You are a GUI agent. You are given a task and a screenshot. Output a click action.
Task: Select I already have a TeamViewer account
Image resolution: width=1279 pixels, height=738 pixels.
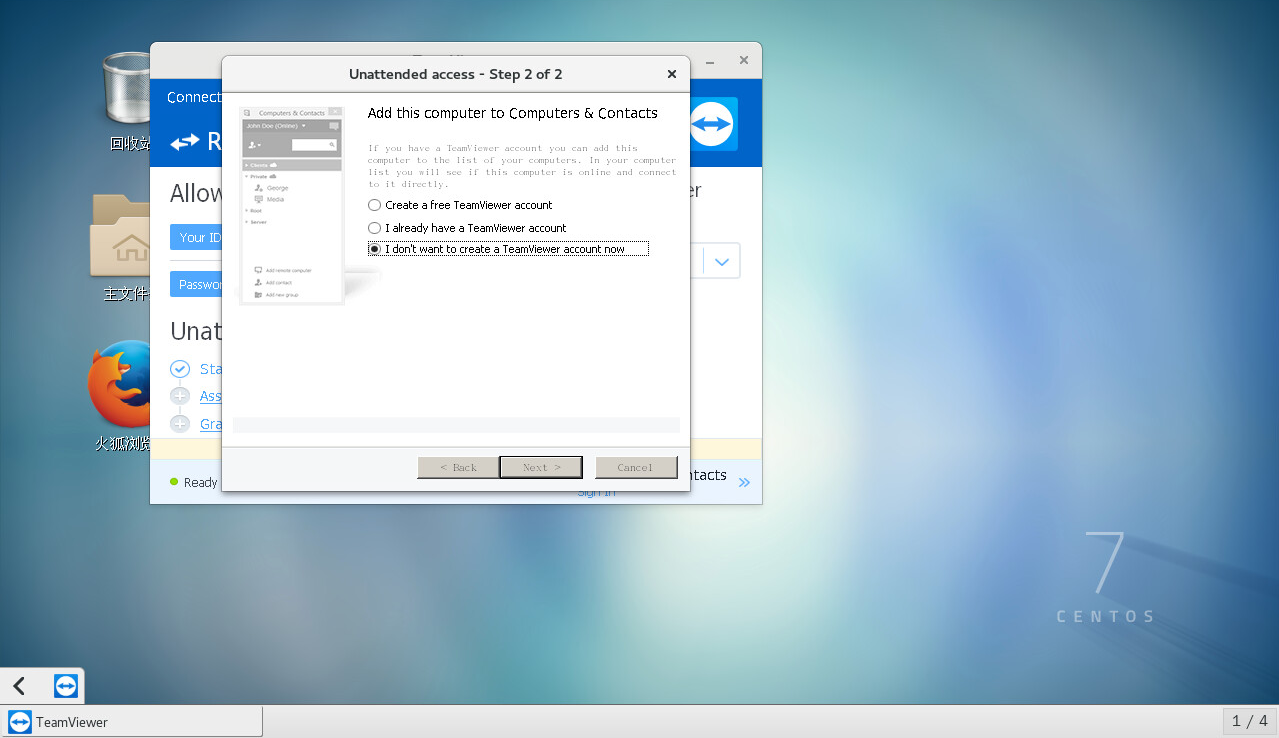tap(374, 227)
